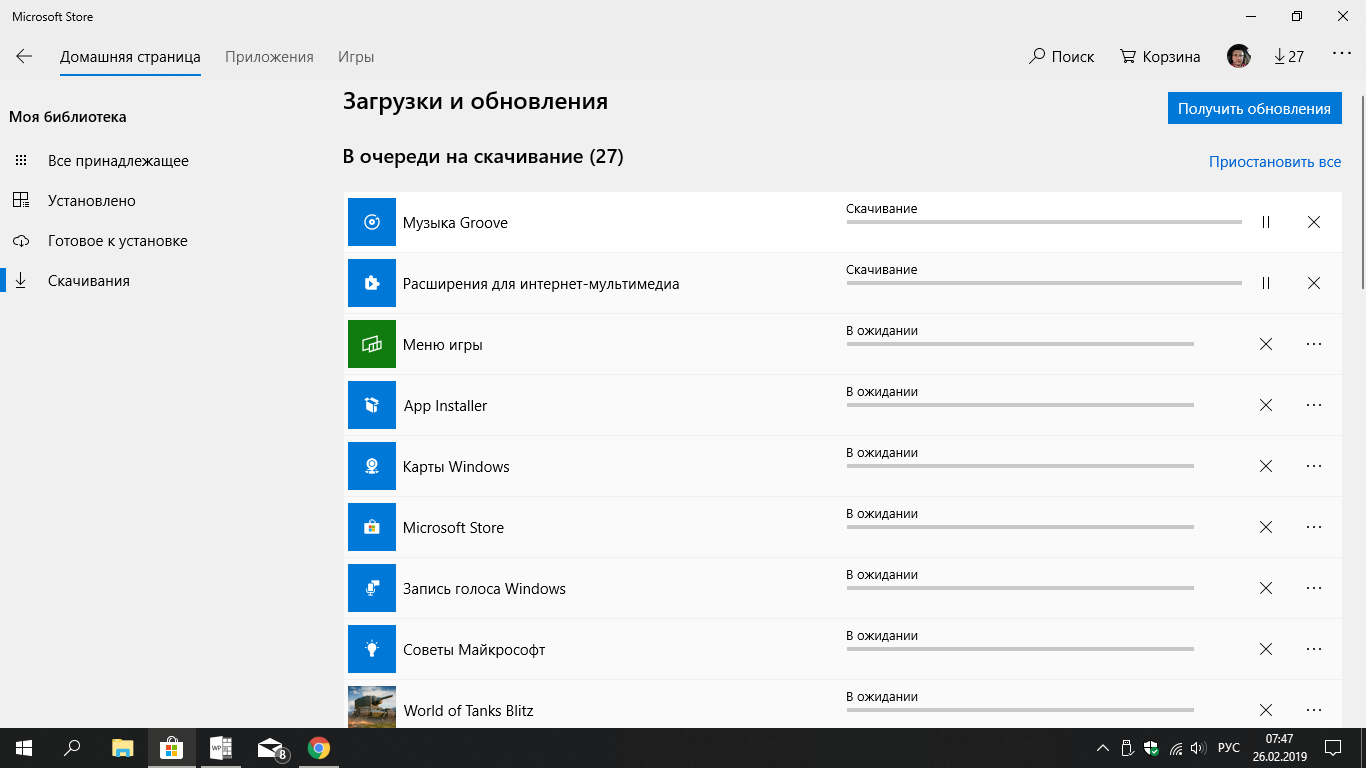The image size is (1366, 768).
Task: Click the Microsoft Store row icon
Action: (x=372, y=527)
